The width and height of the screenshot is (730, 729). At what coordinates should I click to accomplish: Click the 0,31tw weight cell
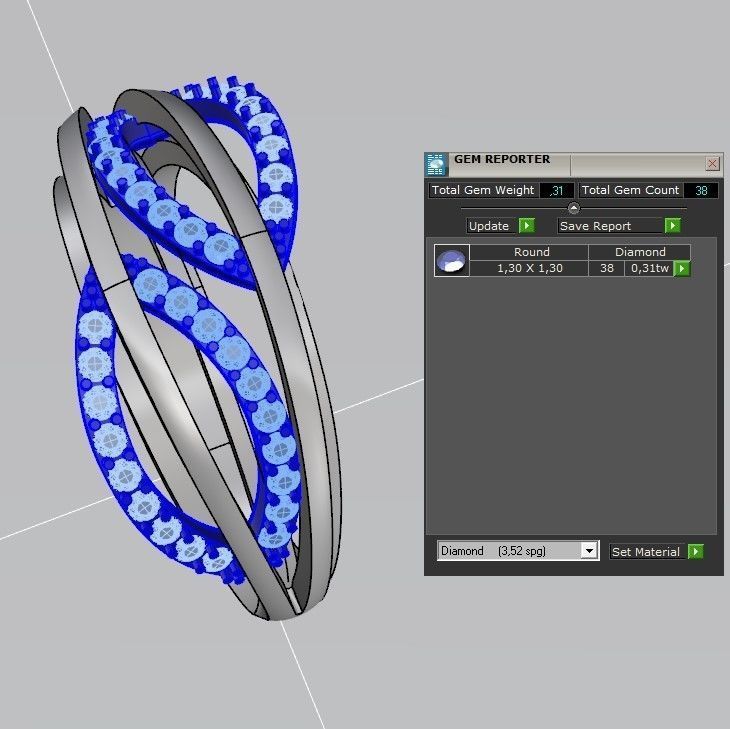pos(649,268)
